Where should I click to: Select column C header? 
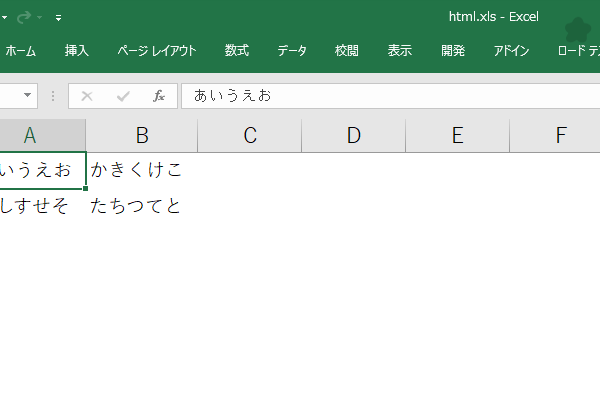(x=250, y=136)
